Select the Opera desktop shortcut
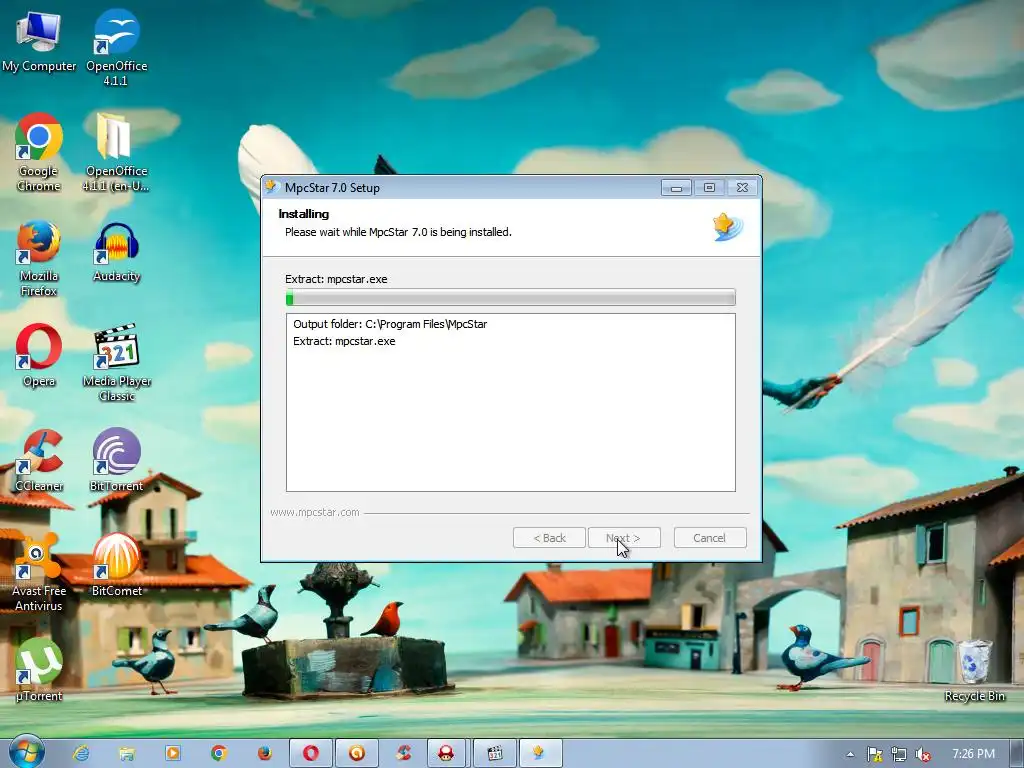The image size is (1024, 768). (39, 356)
